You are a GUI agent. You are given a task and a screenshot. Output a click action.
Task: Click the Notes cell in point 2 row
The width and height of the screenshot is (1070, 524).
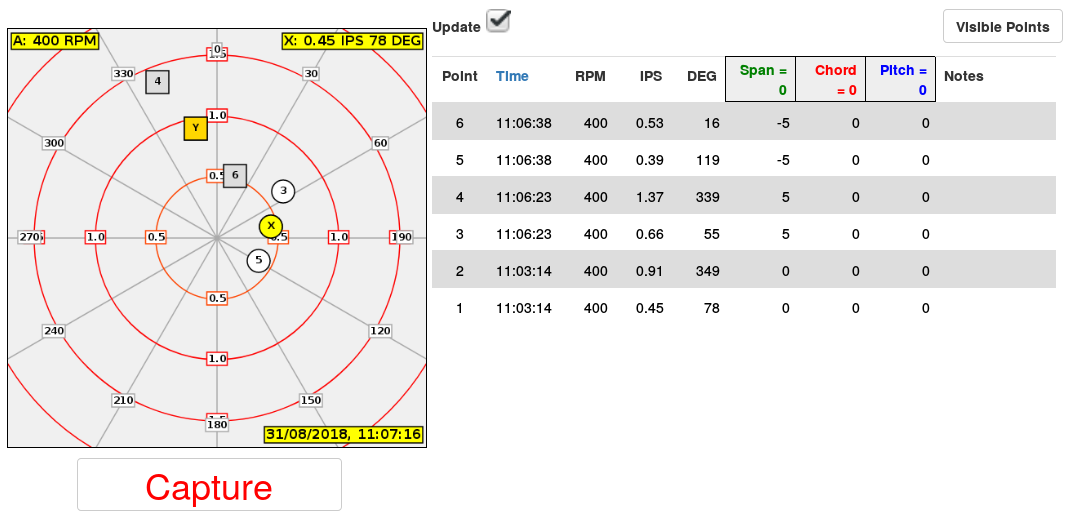(995, 271)
